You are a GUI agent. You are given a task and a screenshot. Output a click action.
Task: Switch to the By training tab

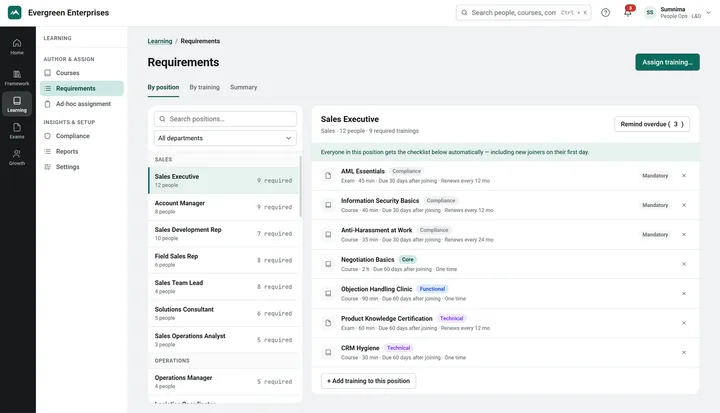pos(204,87)
